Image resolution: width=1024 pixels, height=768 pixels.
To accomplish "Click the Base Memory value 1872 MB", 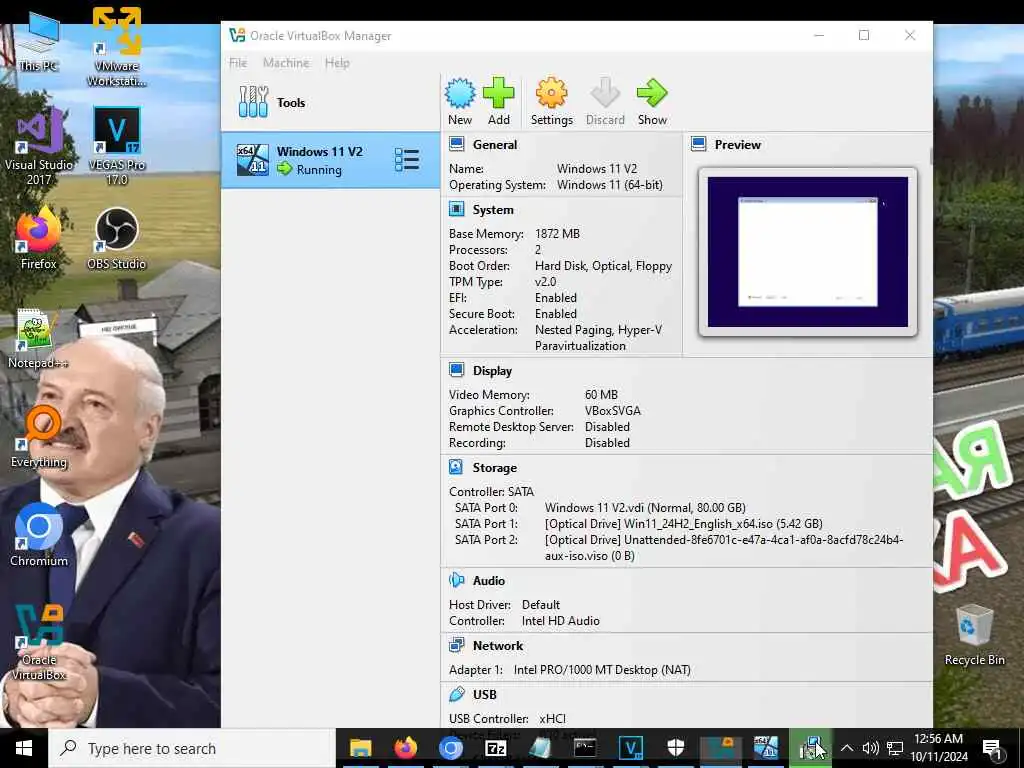I will (557, 234).
